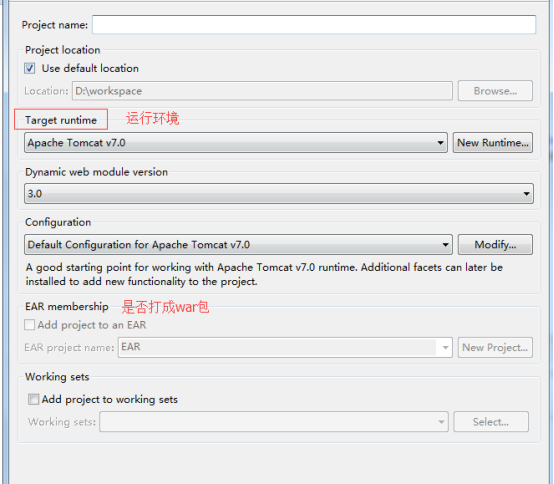Click the configuration description text
554x484 pixels.
click(264, 275)
